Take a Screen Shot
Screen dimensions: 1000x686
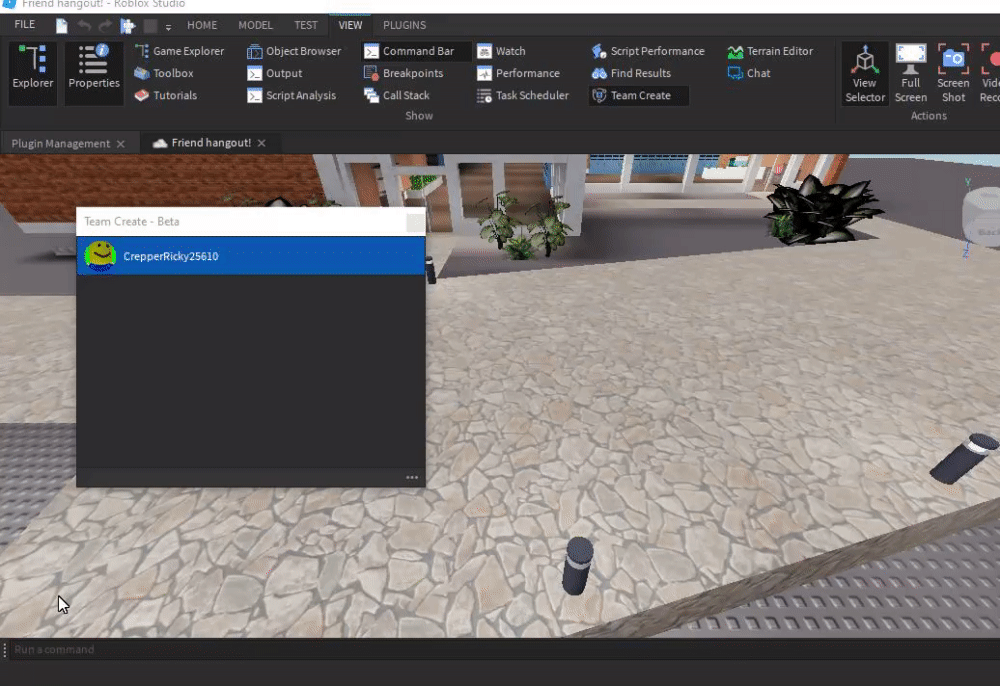click(953, 73)
